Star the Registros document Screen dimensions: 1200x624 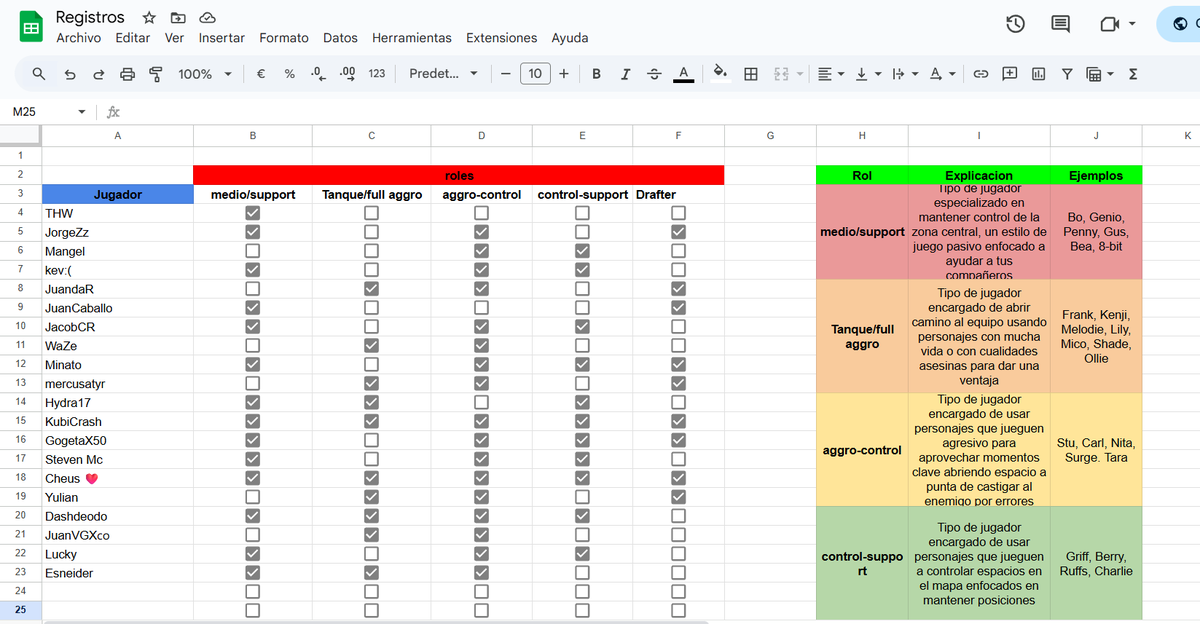pyautogui.click(x=149, y=18)
